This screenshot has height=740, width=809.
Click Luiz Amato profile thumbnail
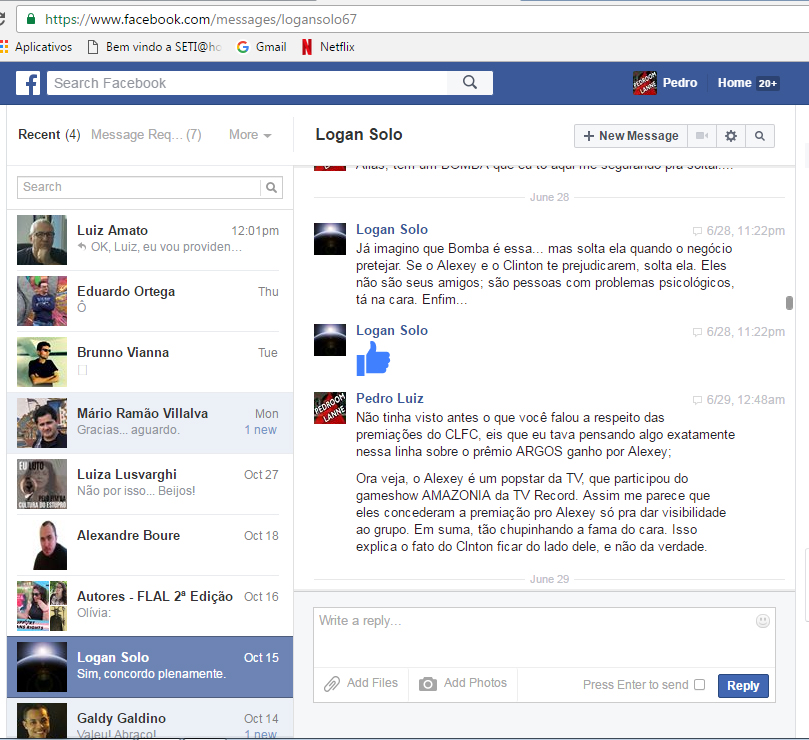pyautogui.click(x=42, y=240)
